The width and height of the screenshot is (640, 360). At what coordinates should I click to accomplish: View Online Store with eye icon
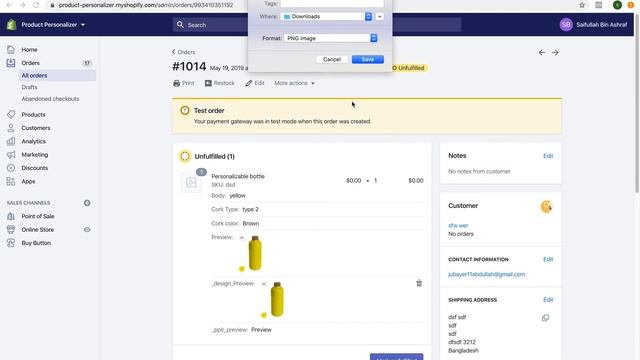pyautogui.click(x=87, y=229)
